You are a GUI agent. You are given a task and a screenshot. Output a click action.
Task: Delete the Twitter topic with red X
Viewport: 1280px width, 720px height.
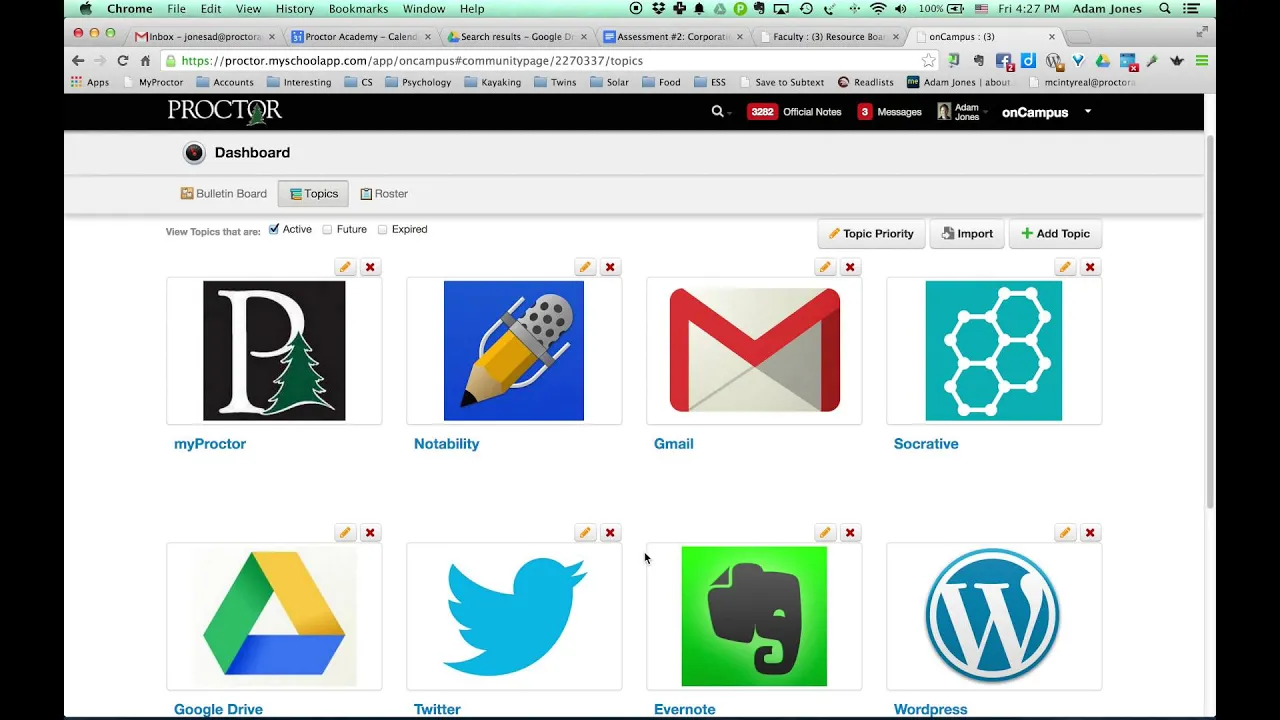pyautogui.click(x=610, y=533)
